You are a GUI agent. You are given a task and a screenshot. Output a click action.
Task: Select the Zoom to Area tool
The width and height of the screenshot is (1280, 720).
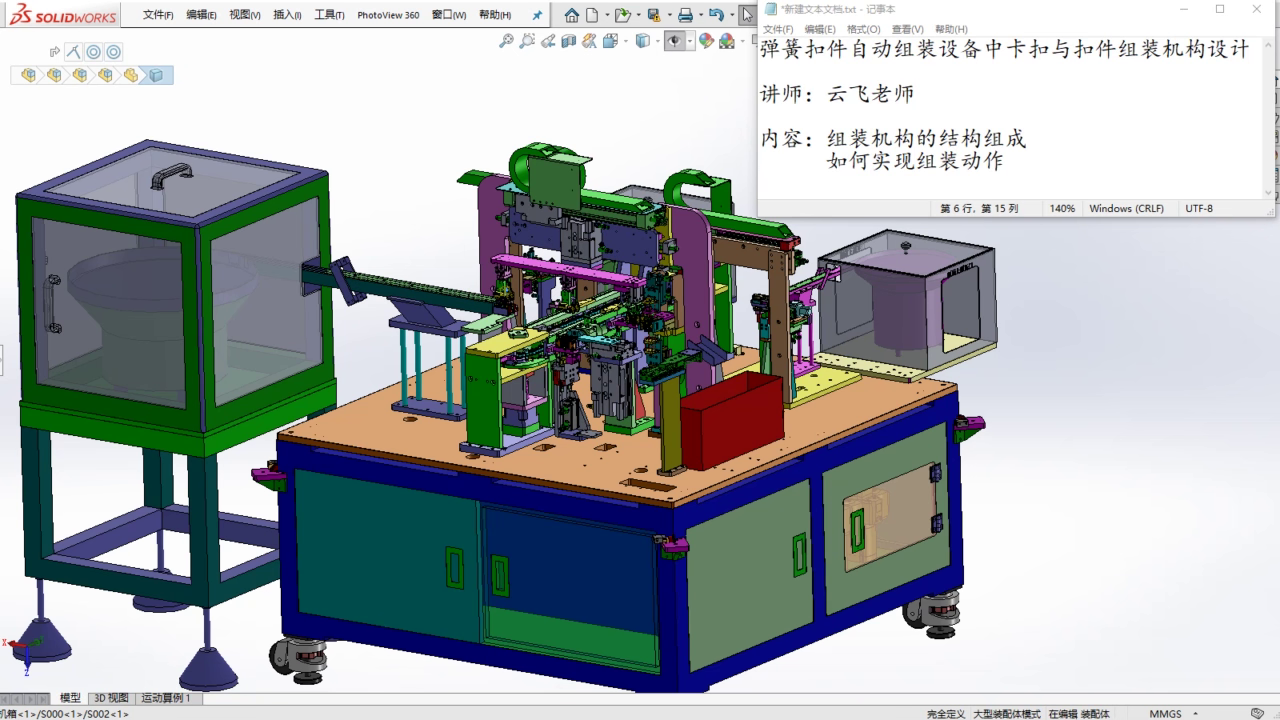pos(527,41)
